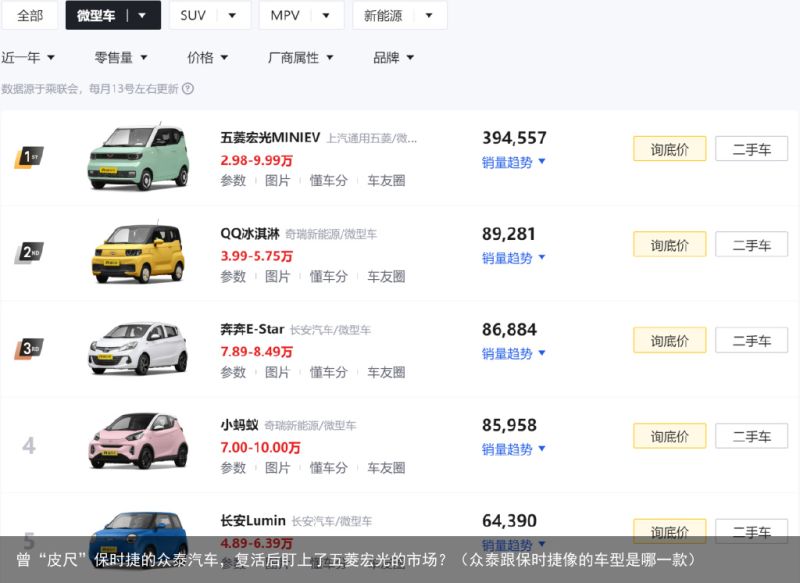Open the 零售量 filter dropdown
The height and width of the screenshot is (583, 800).
coord(120,57)
